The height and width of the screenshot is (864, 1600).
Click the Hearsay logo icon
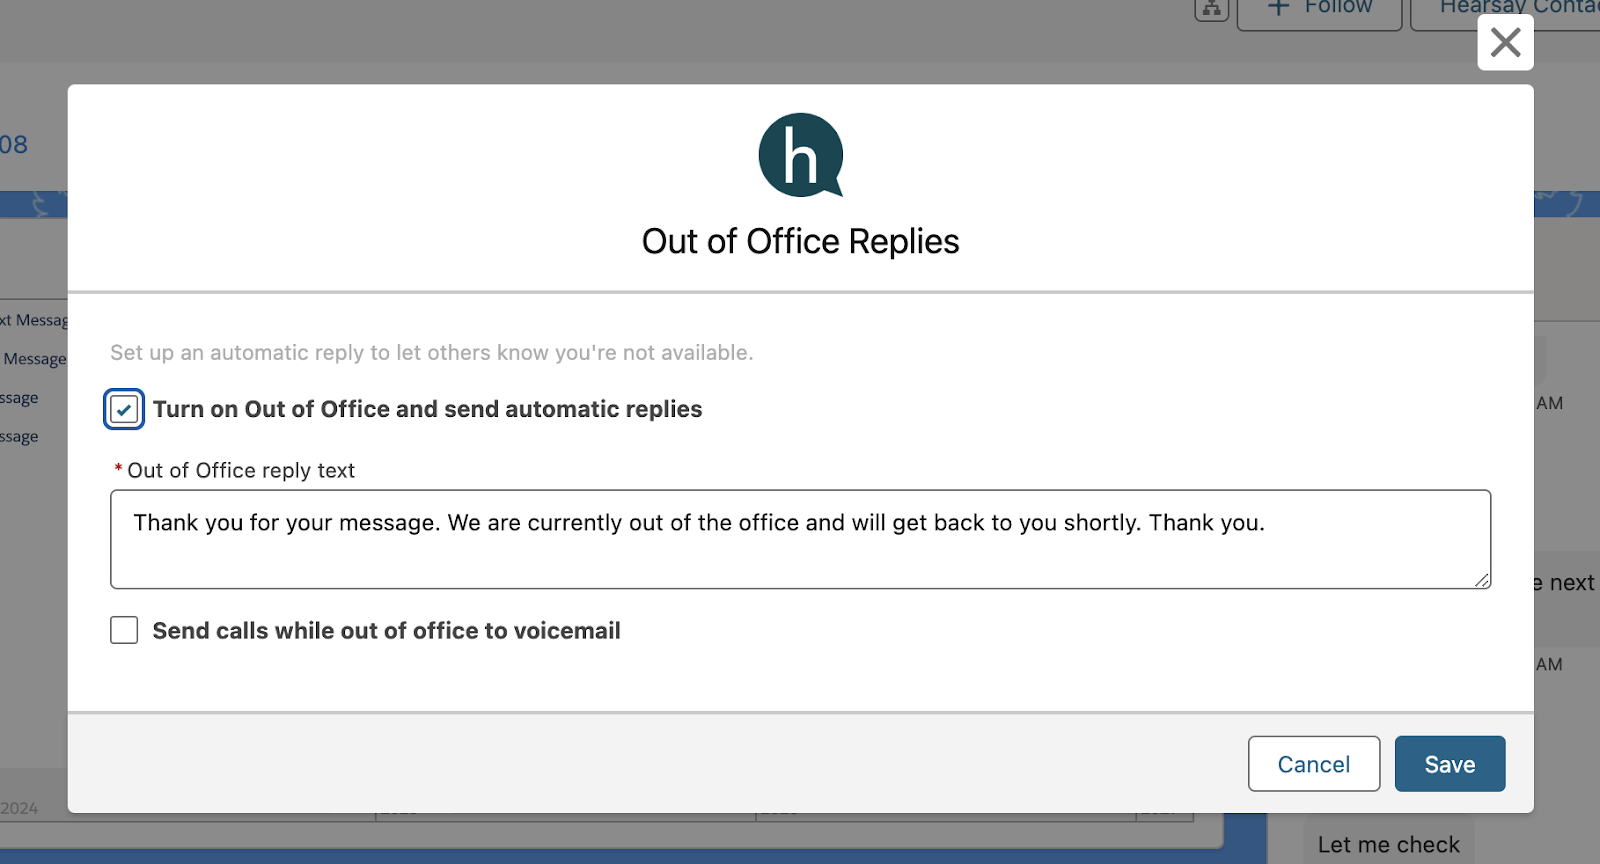801,155
